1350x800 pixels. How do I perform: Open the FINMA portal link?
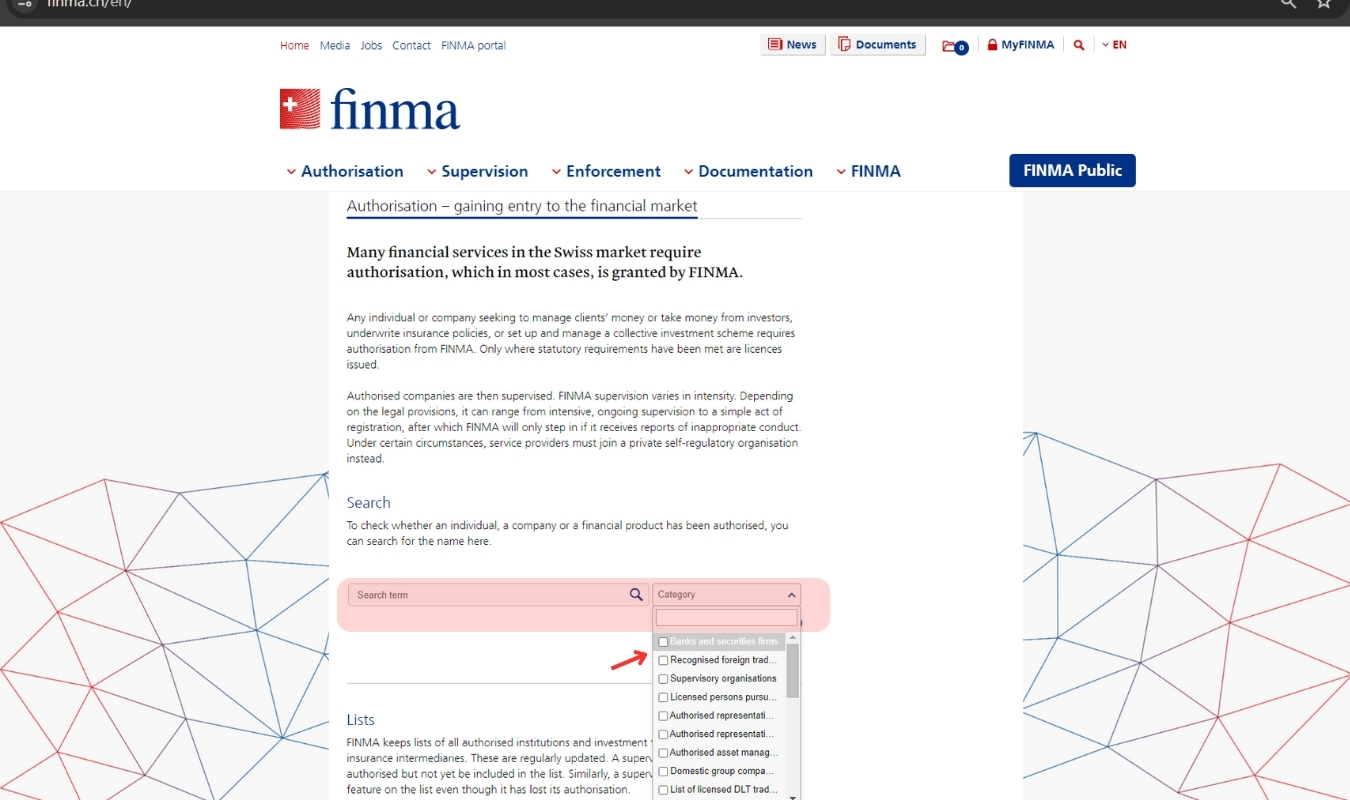pos(473,45)
